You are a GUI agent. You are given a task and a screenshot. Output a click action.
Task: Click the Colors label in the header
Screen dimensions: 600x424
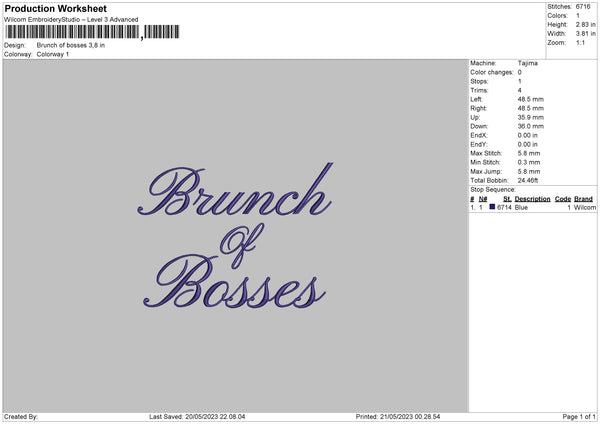coord(557,16)
